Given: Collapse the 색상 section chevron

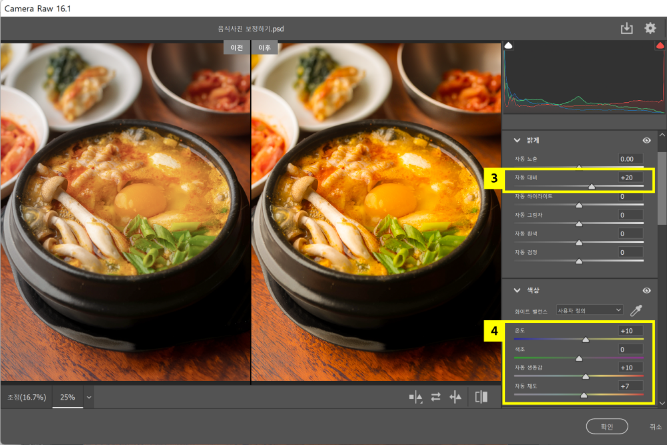Looking at the screenshot, I should pos(517,290).
